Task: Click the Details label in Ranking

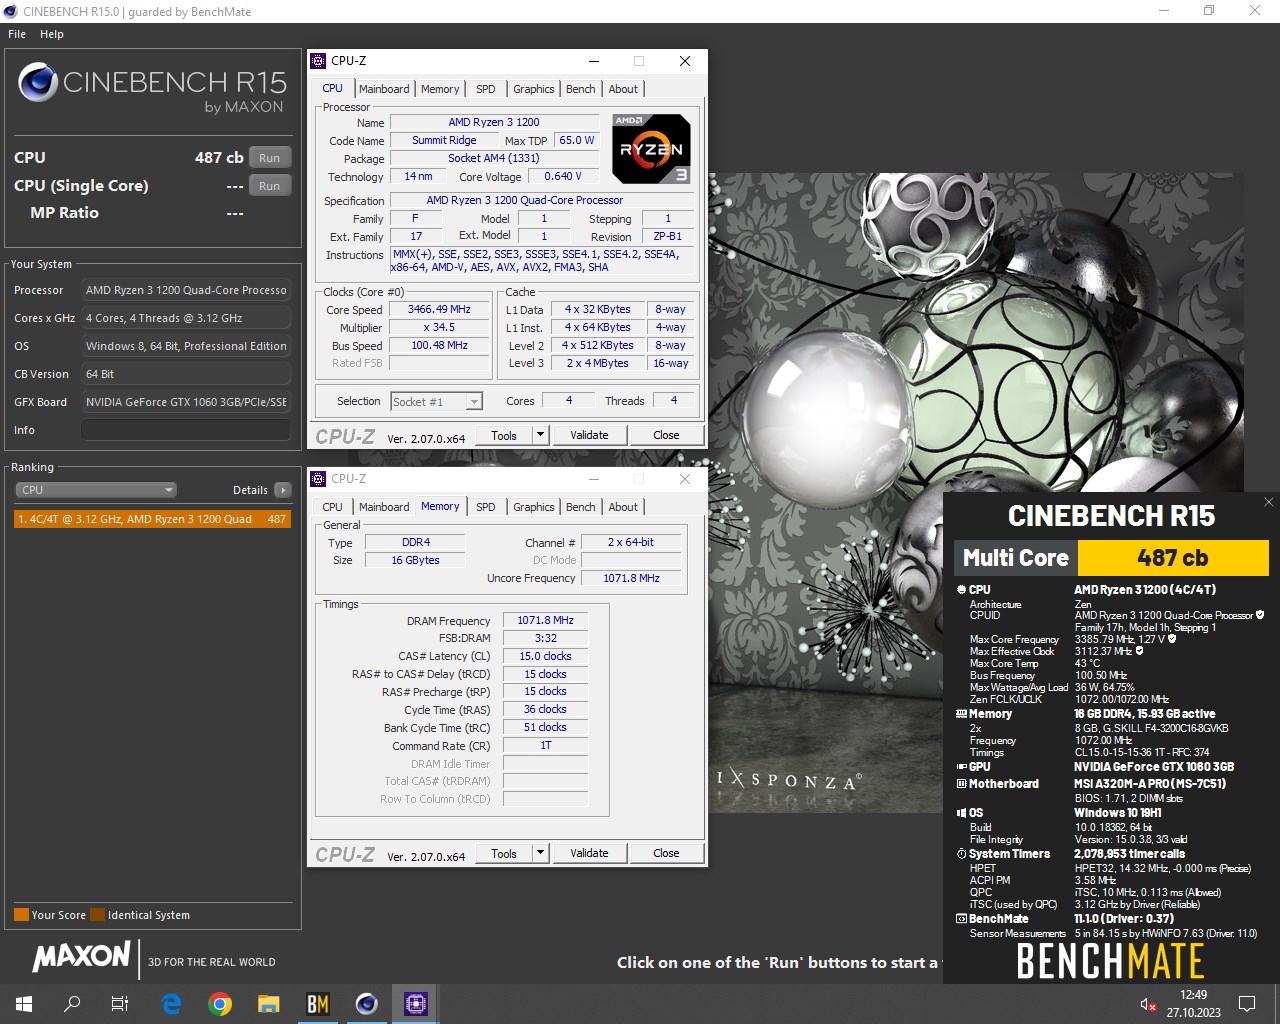Action: pos(250,490)
